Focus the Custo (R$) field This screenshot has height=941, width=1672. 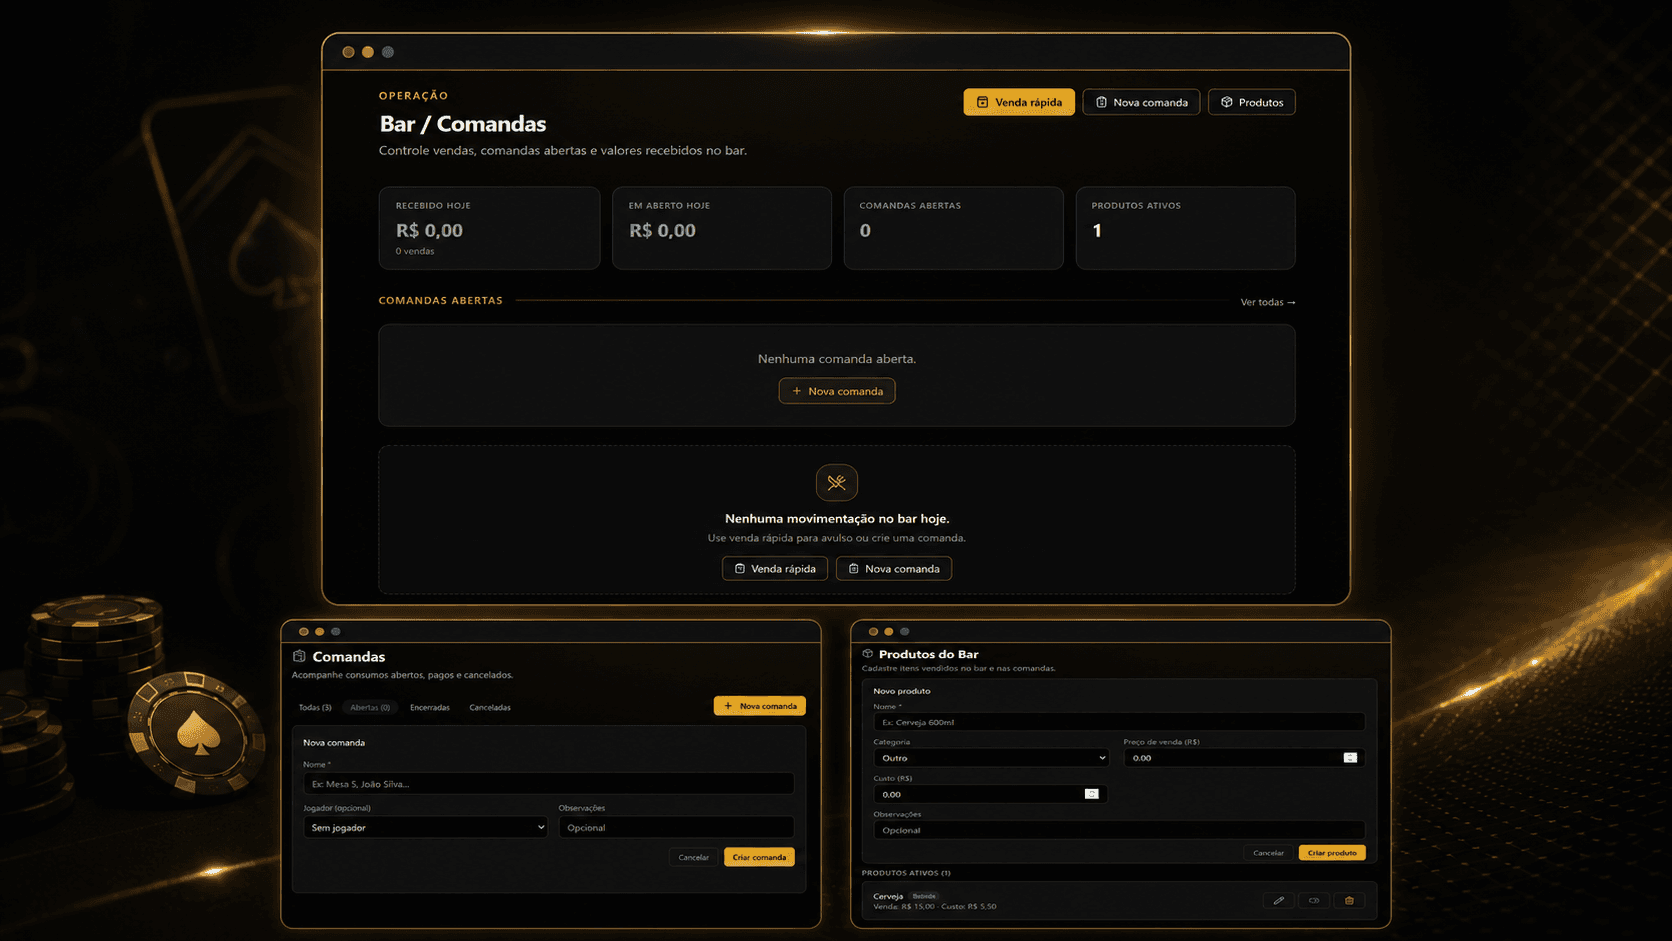pos(990,794)
